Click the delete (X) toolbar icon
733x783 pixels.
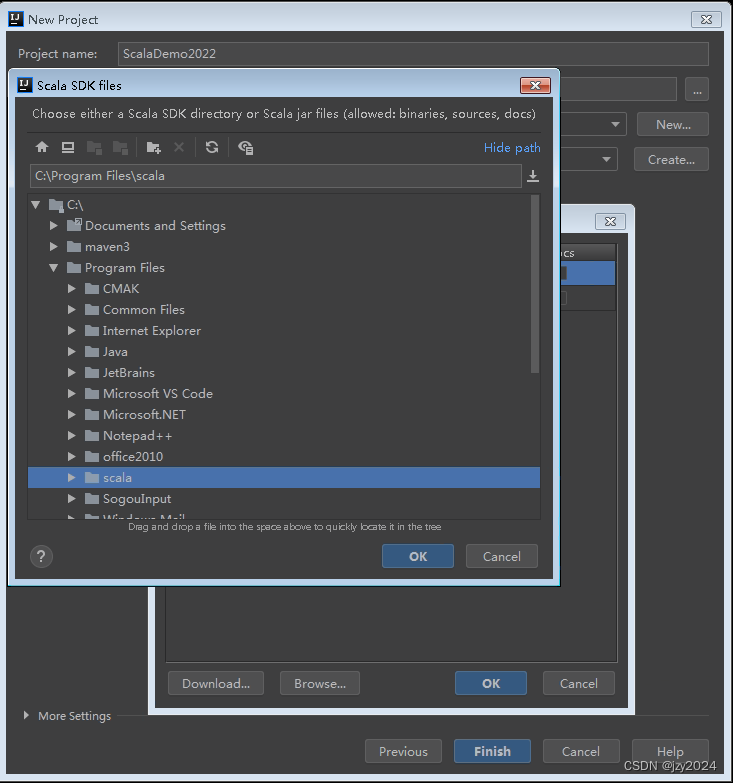point(179,147)
